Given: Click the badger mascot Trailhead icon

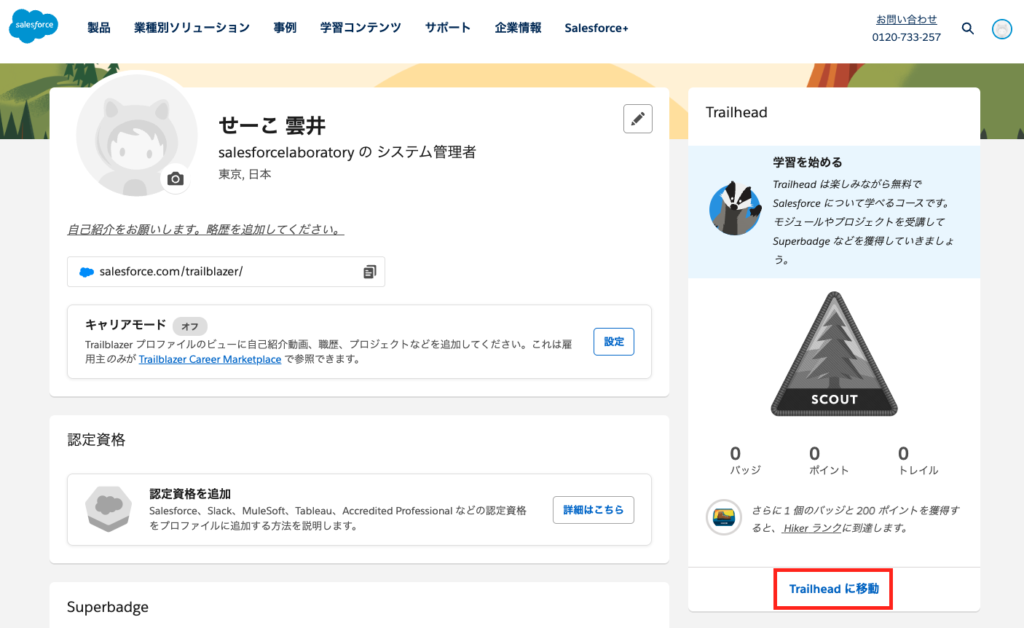Looking at the screenshot, I should 735,208.
